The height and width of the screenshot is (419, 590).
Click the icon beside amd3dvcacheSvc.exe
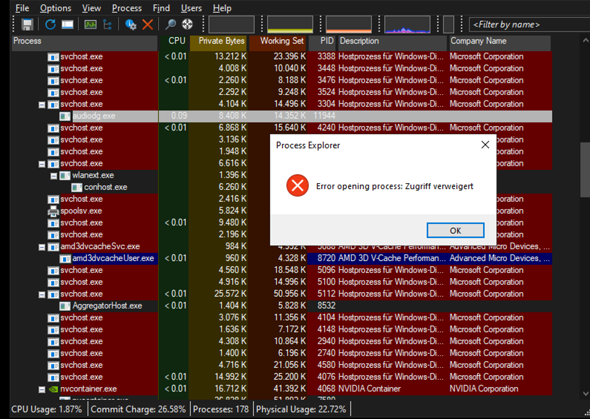(53, 247)
